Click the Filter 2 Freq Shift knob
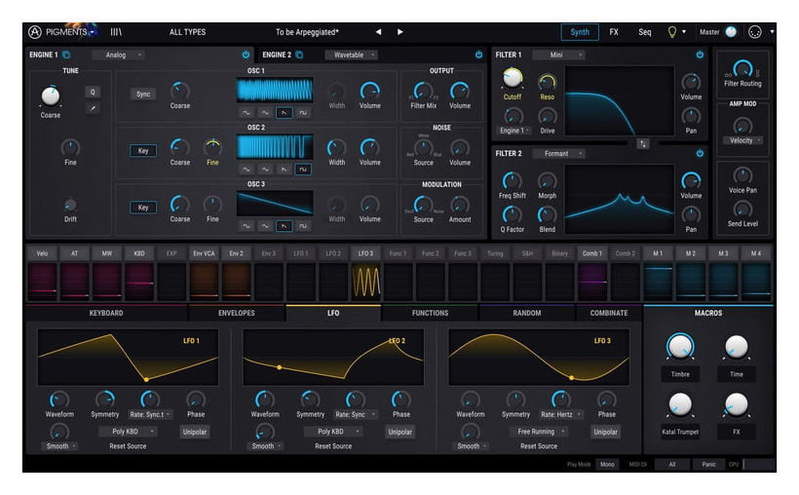The image size is (799, 495). (512, 181)
